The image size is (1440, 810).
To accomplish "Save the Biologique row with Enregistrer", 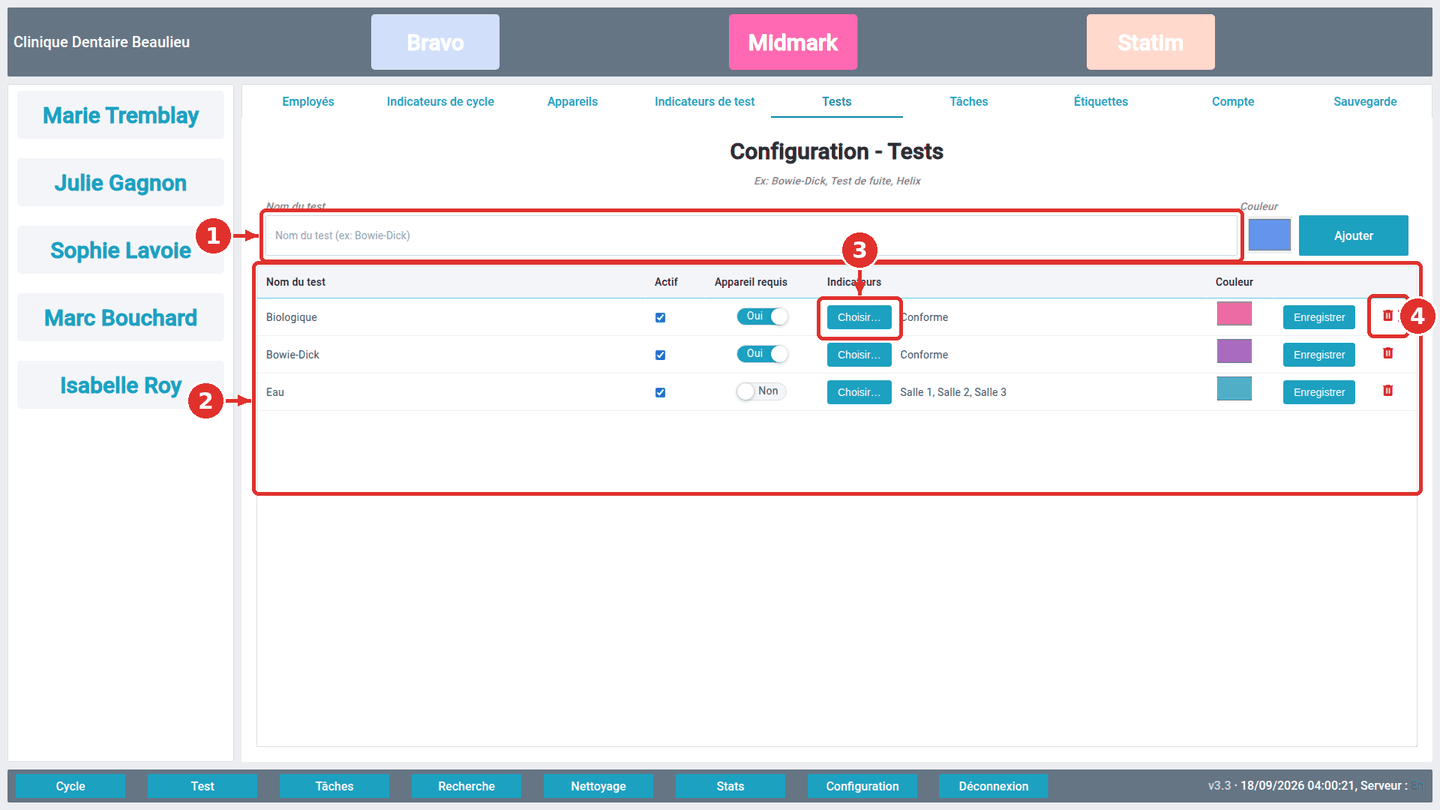I will coord(1319,317).
